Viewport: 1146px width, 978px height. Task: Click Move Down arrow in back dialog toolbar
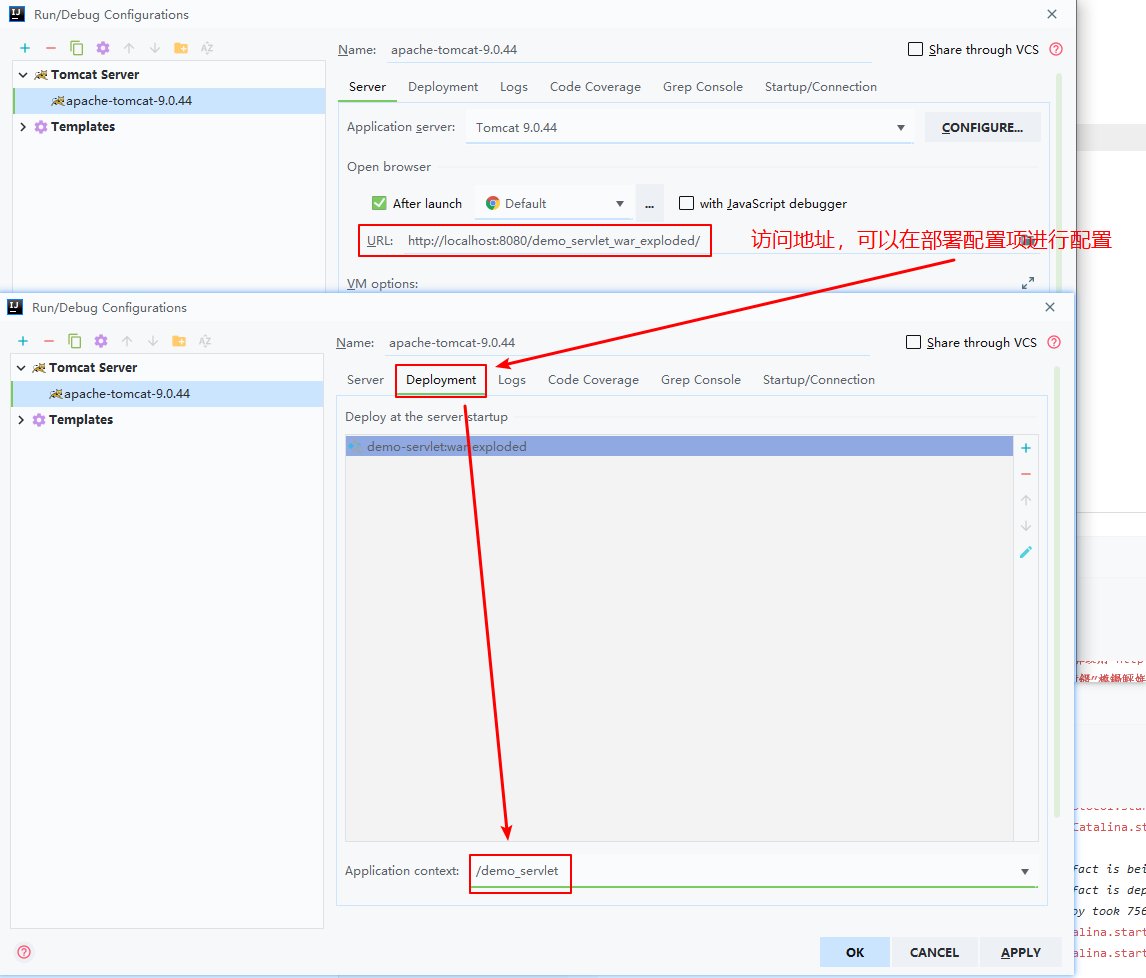pos(155,48)
